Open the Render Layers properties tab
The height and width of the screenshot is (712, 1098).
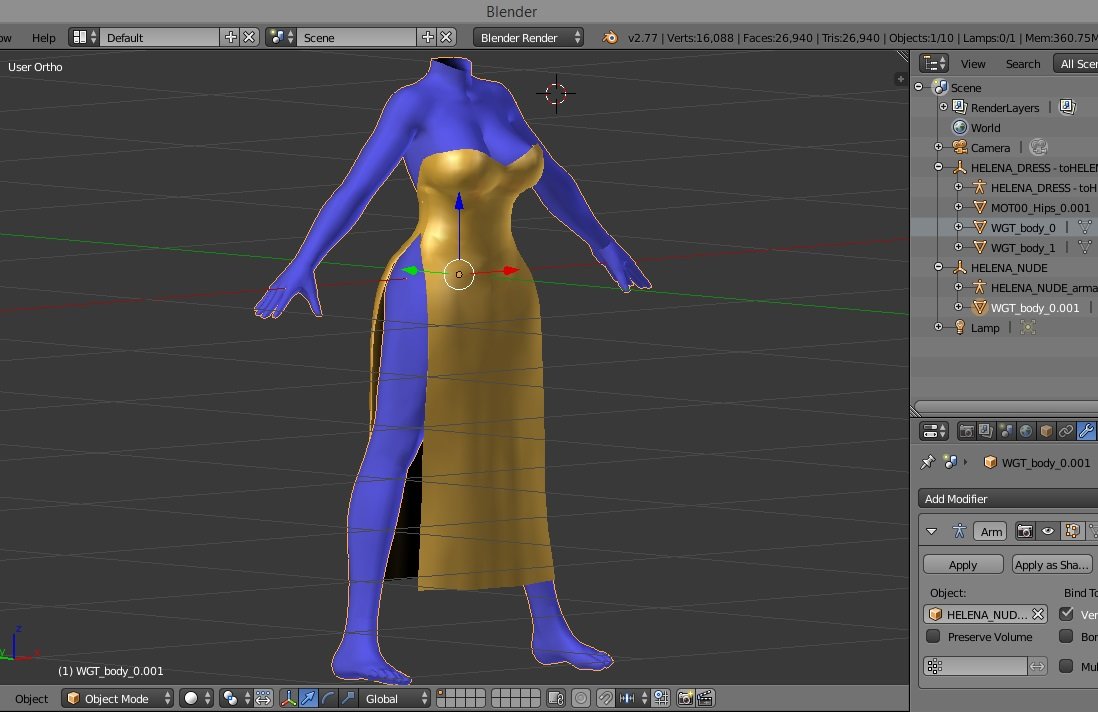click(986, 431)
